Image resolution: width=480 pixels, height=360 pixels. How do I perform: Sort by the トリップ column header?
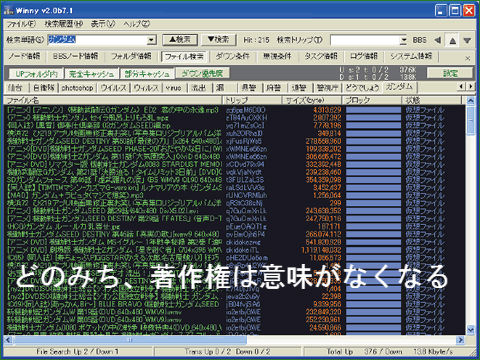pos(252,100)
